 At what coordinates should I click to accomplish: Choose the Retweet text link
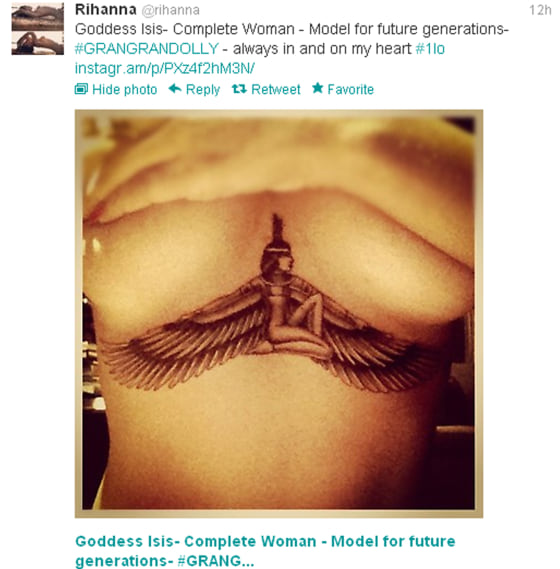point(276,90)
